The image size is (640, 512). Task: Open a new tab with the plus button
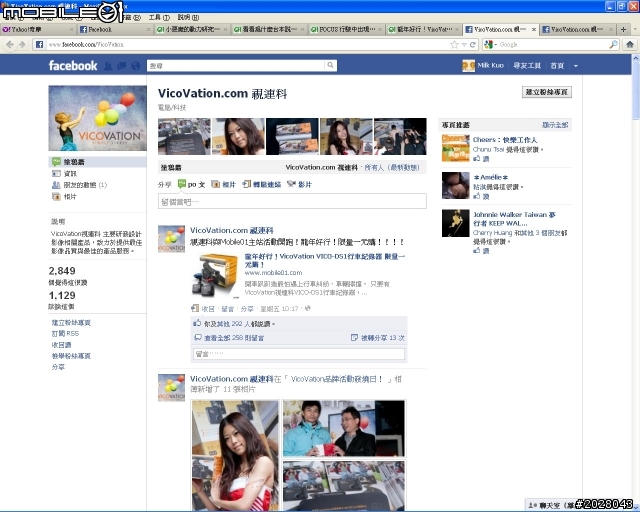(x=623, y=29)
